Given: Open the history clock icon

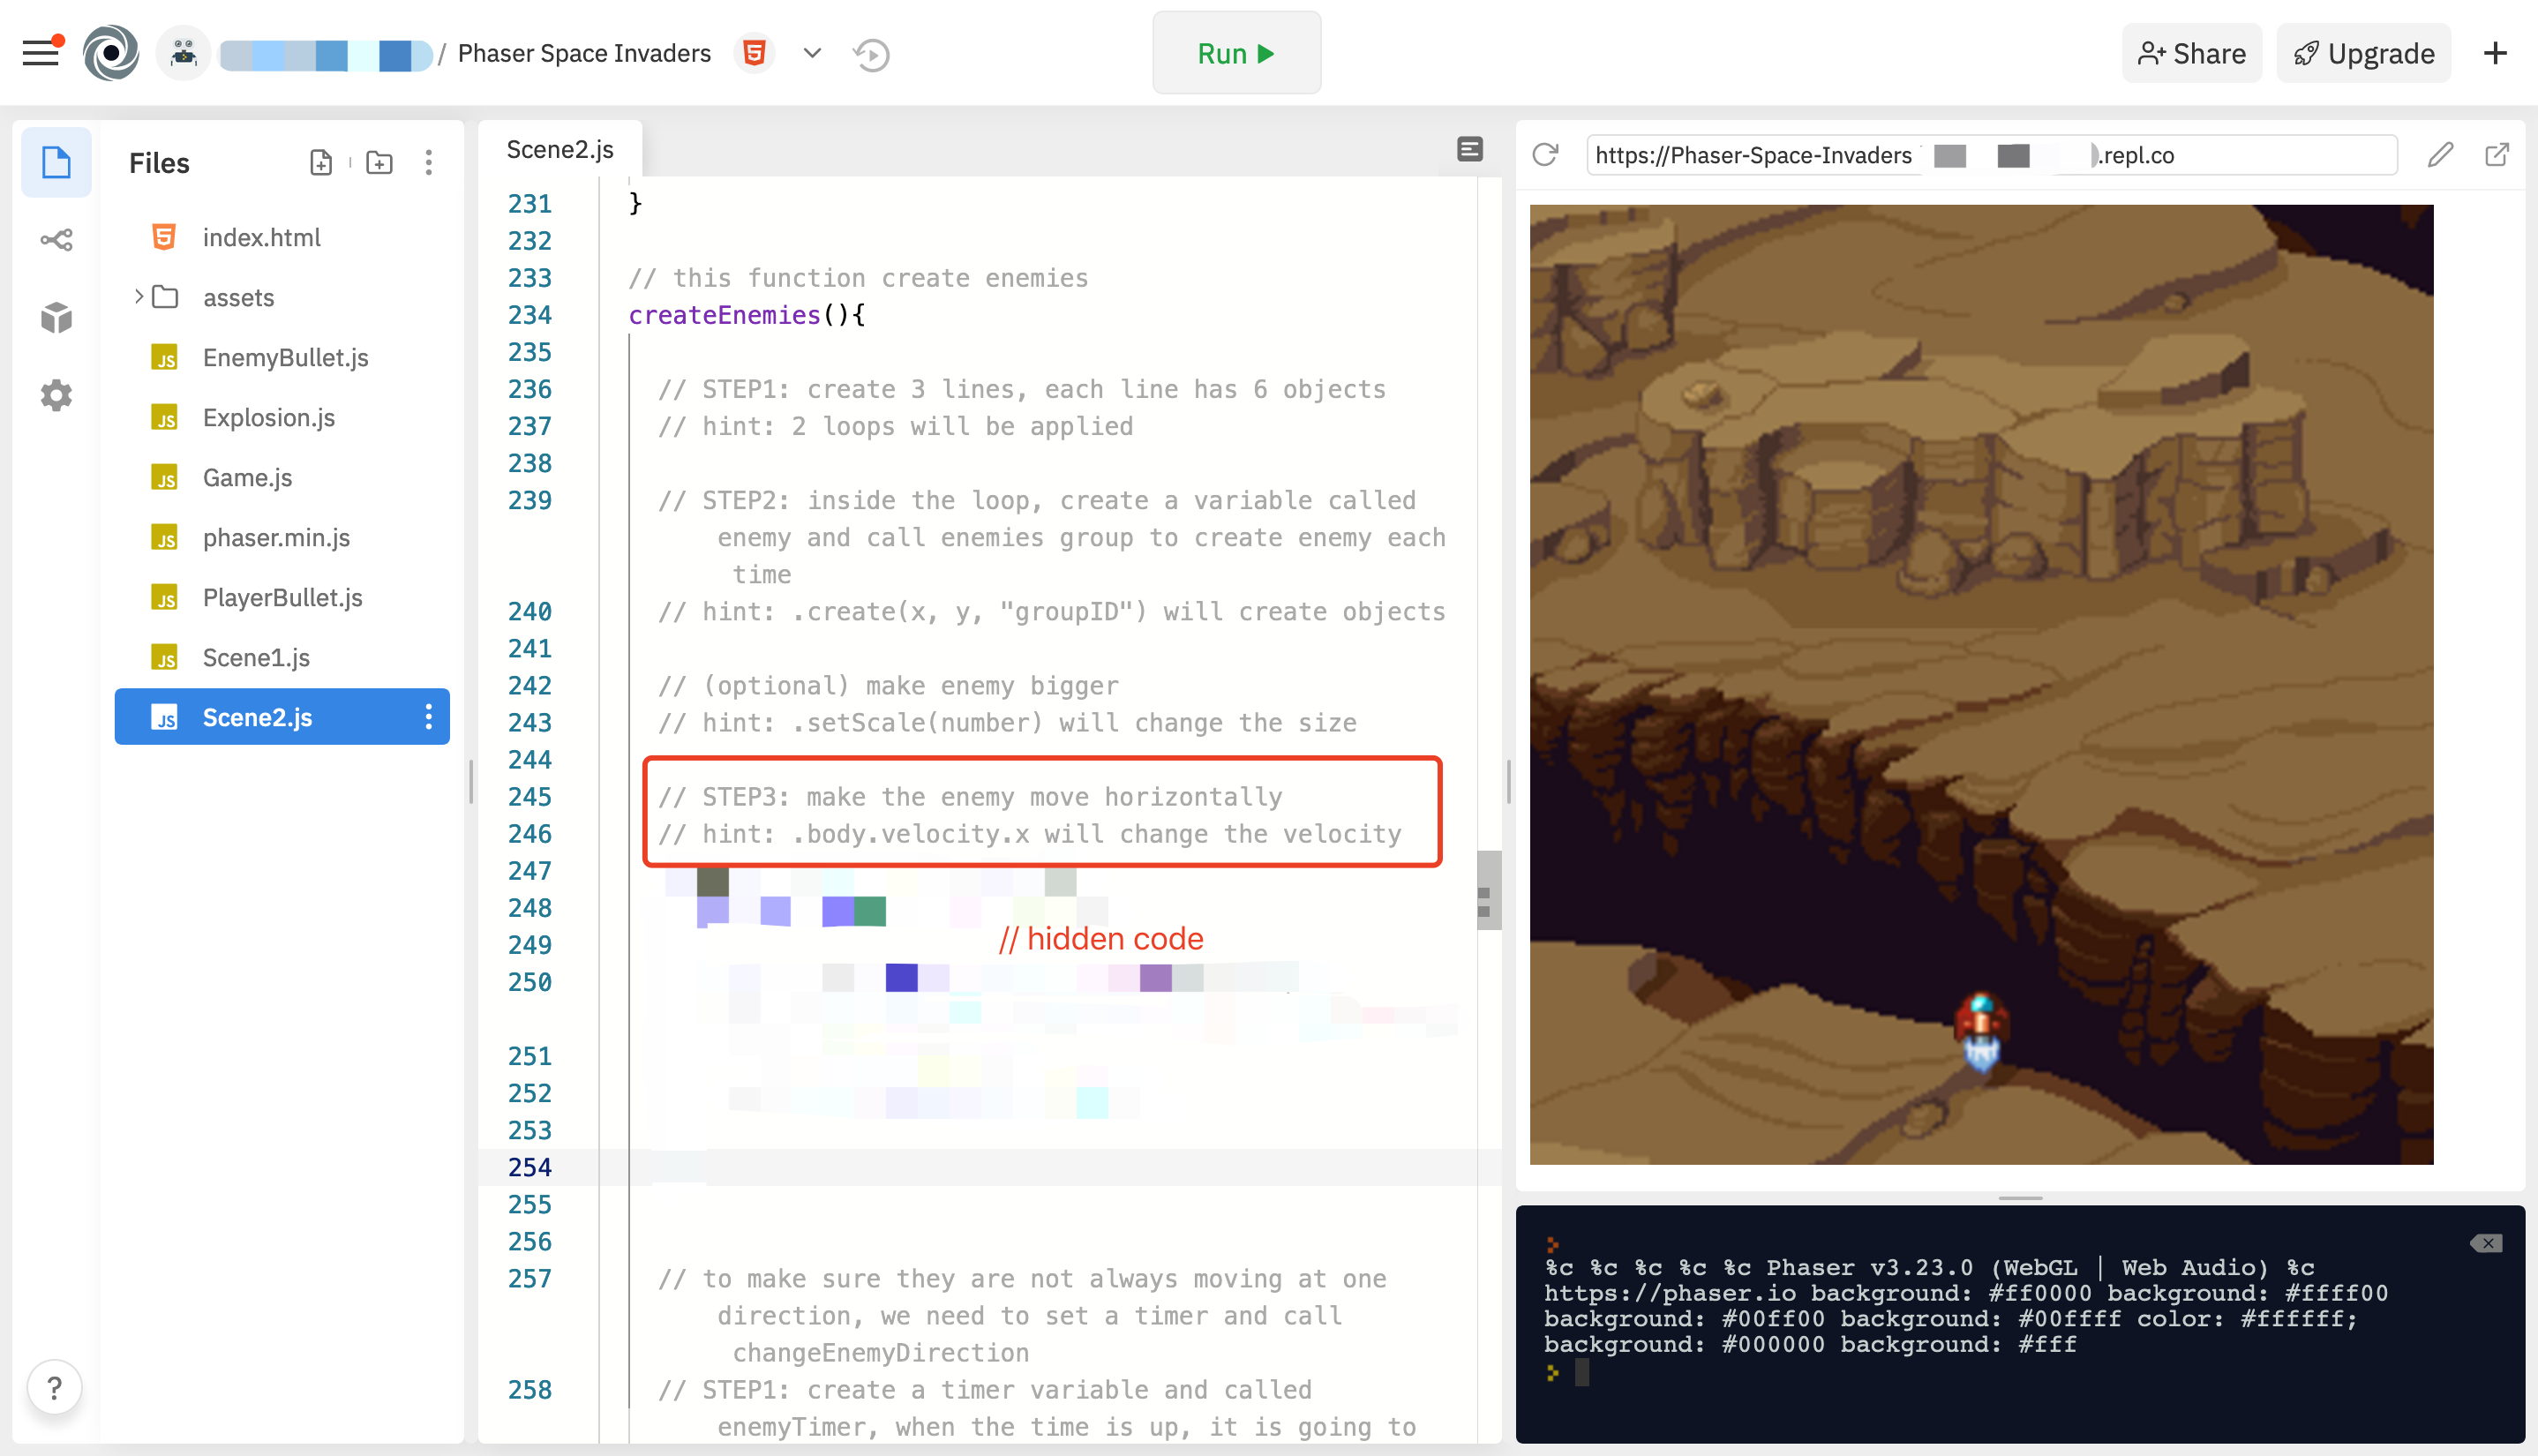Looking at the screenshot, I should [x=871, y=54].
